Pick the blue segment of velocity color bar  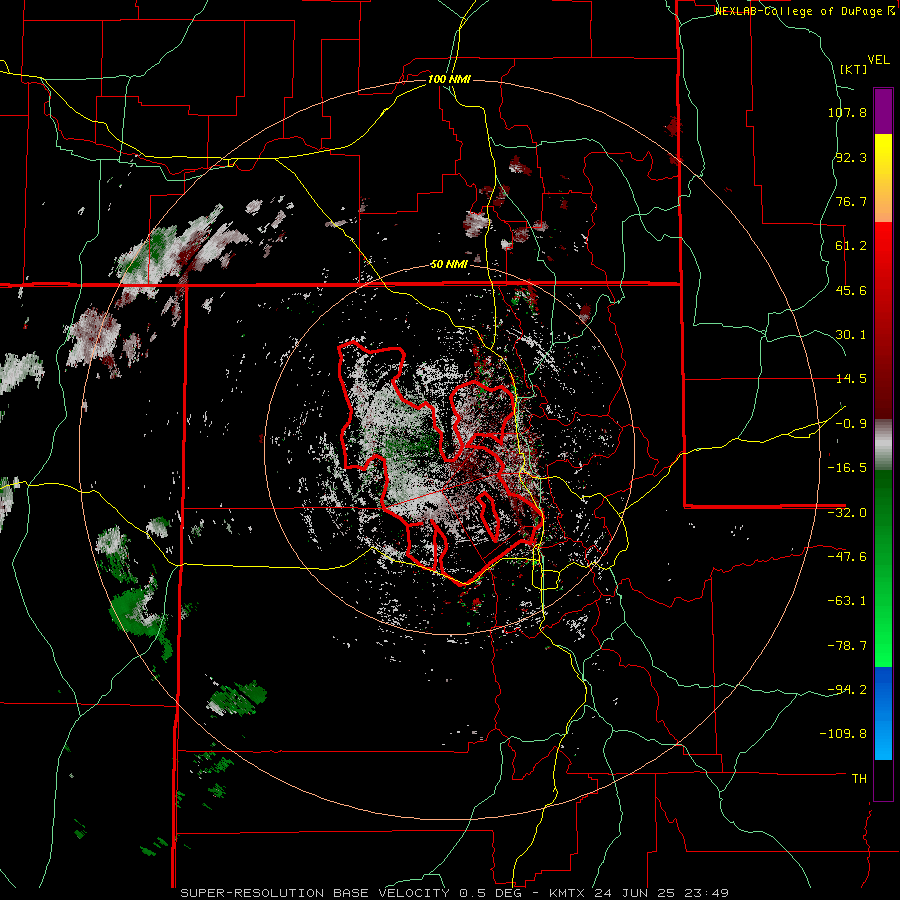pos(883,713)
